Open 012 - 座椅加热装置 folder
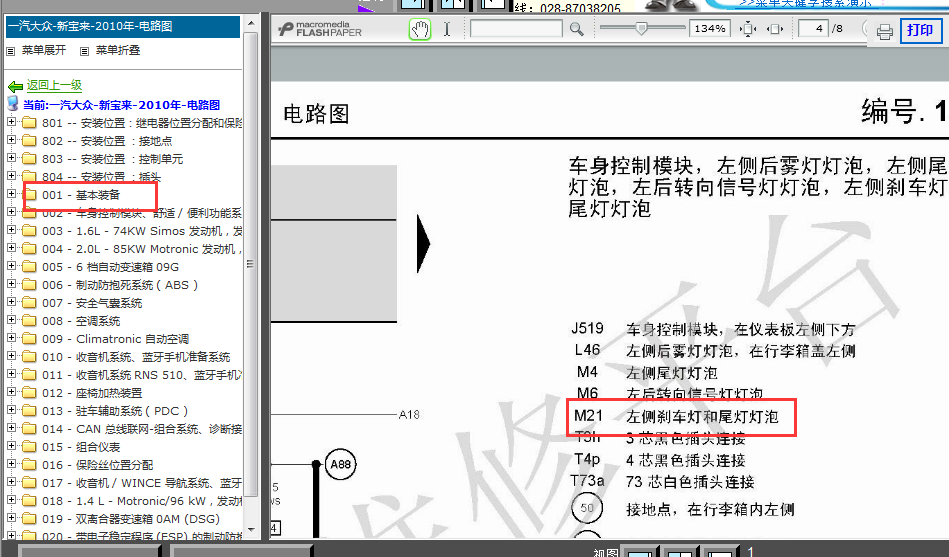949x557 pixels. [92, 393]
